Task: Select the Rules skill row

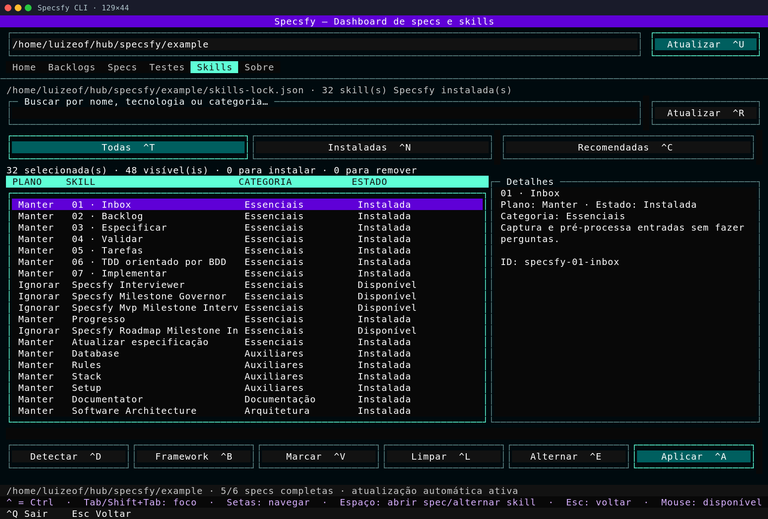Action: tap(247, 365)
